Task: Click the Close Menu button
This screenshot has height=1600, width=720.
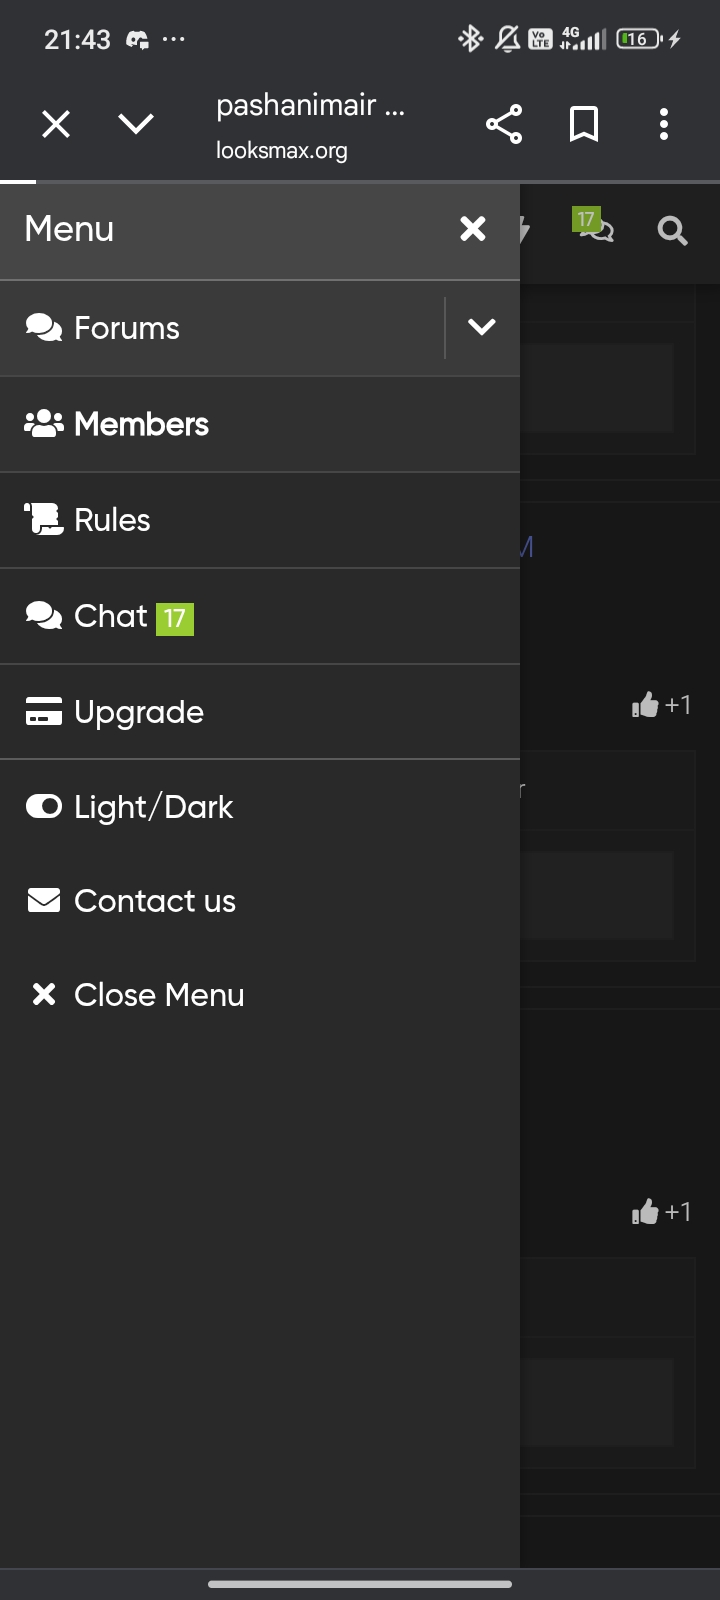Action: pyautogui.click(x=158, y=995)
